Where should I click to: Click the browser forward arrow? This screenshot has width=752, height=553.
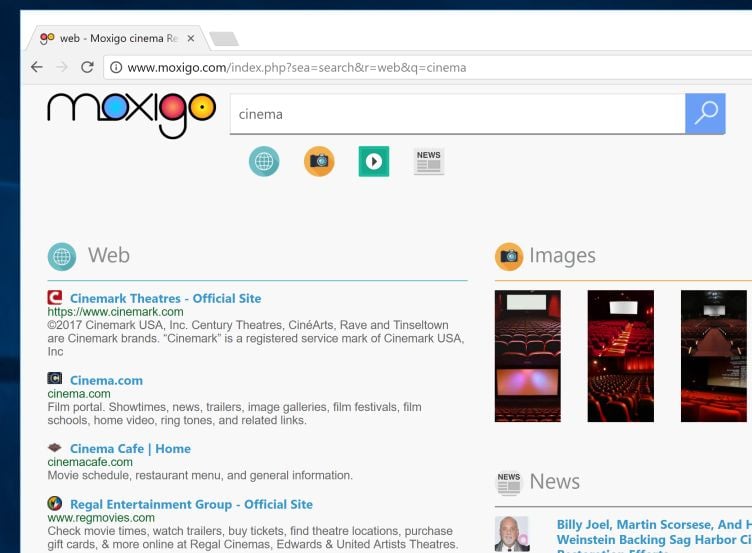[x=62, y=67]
